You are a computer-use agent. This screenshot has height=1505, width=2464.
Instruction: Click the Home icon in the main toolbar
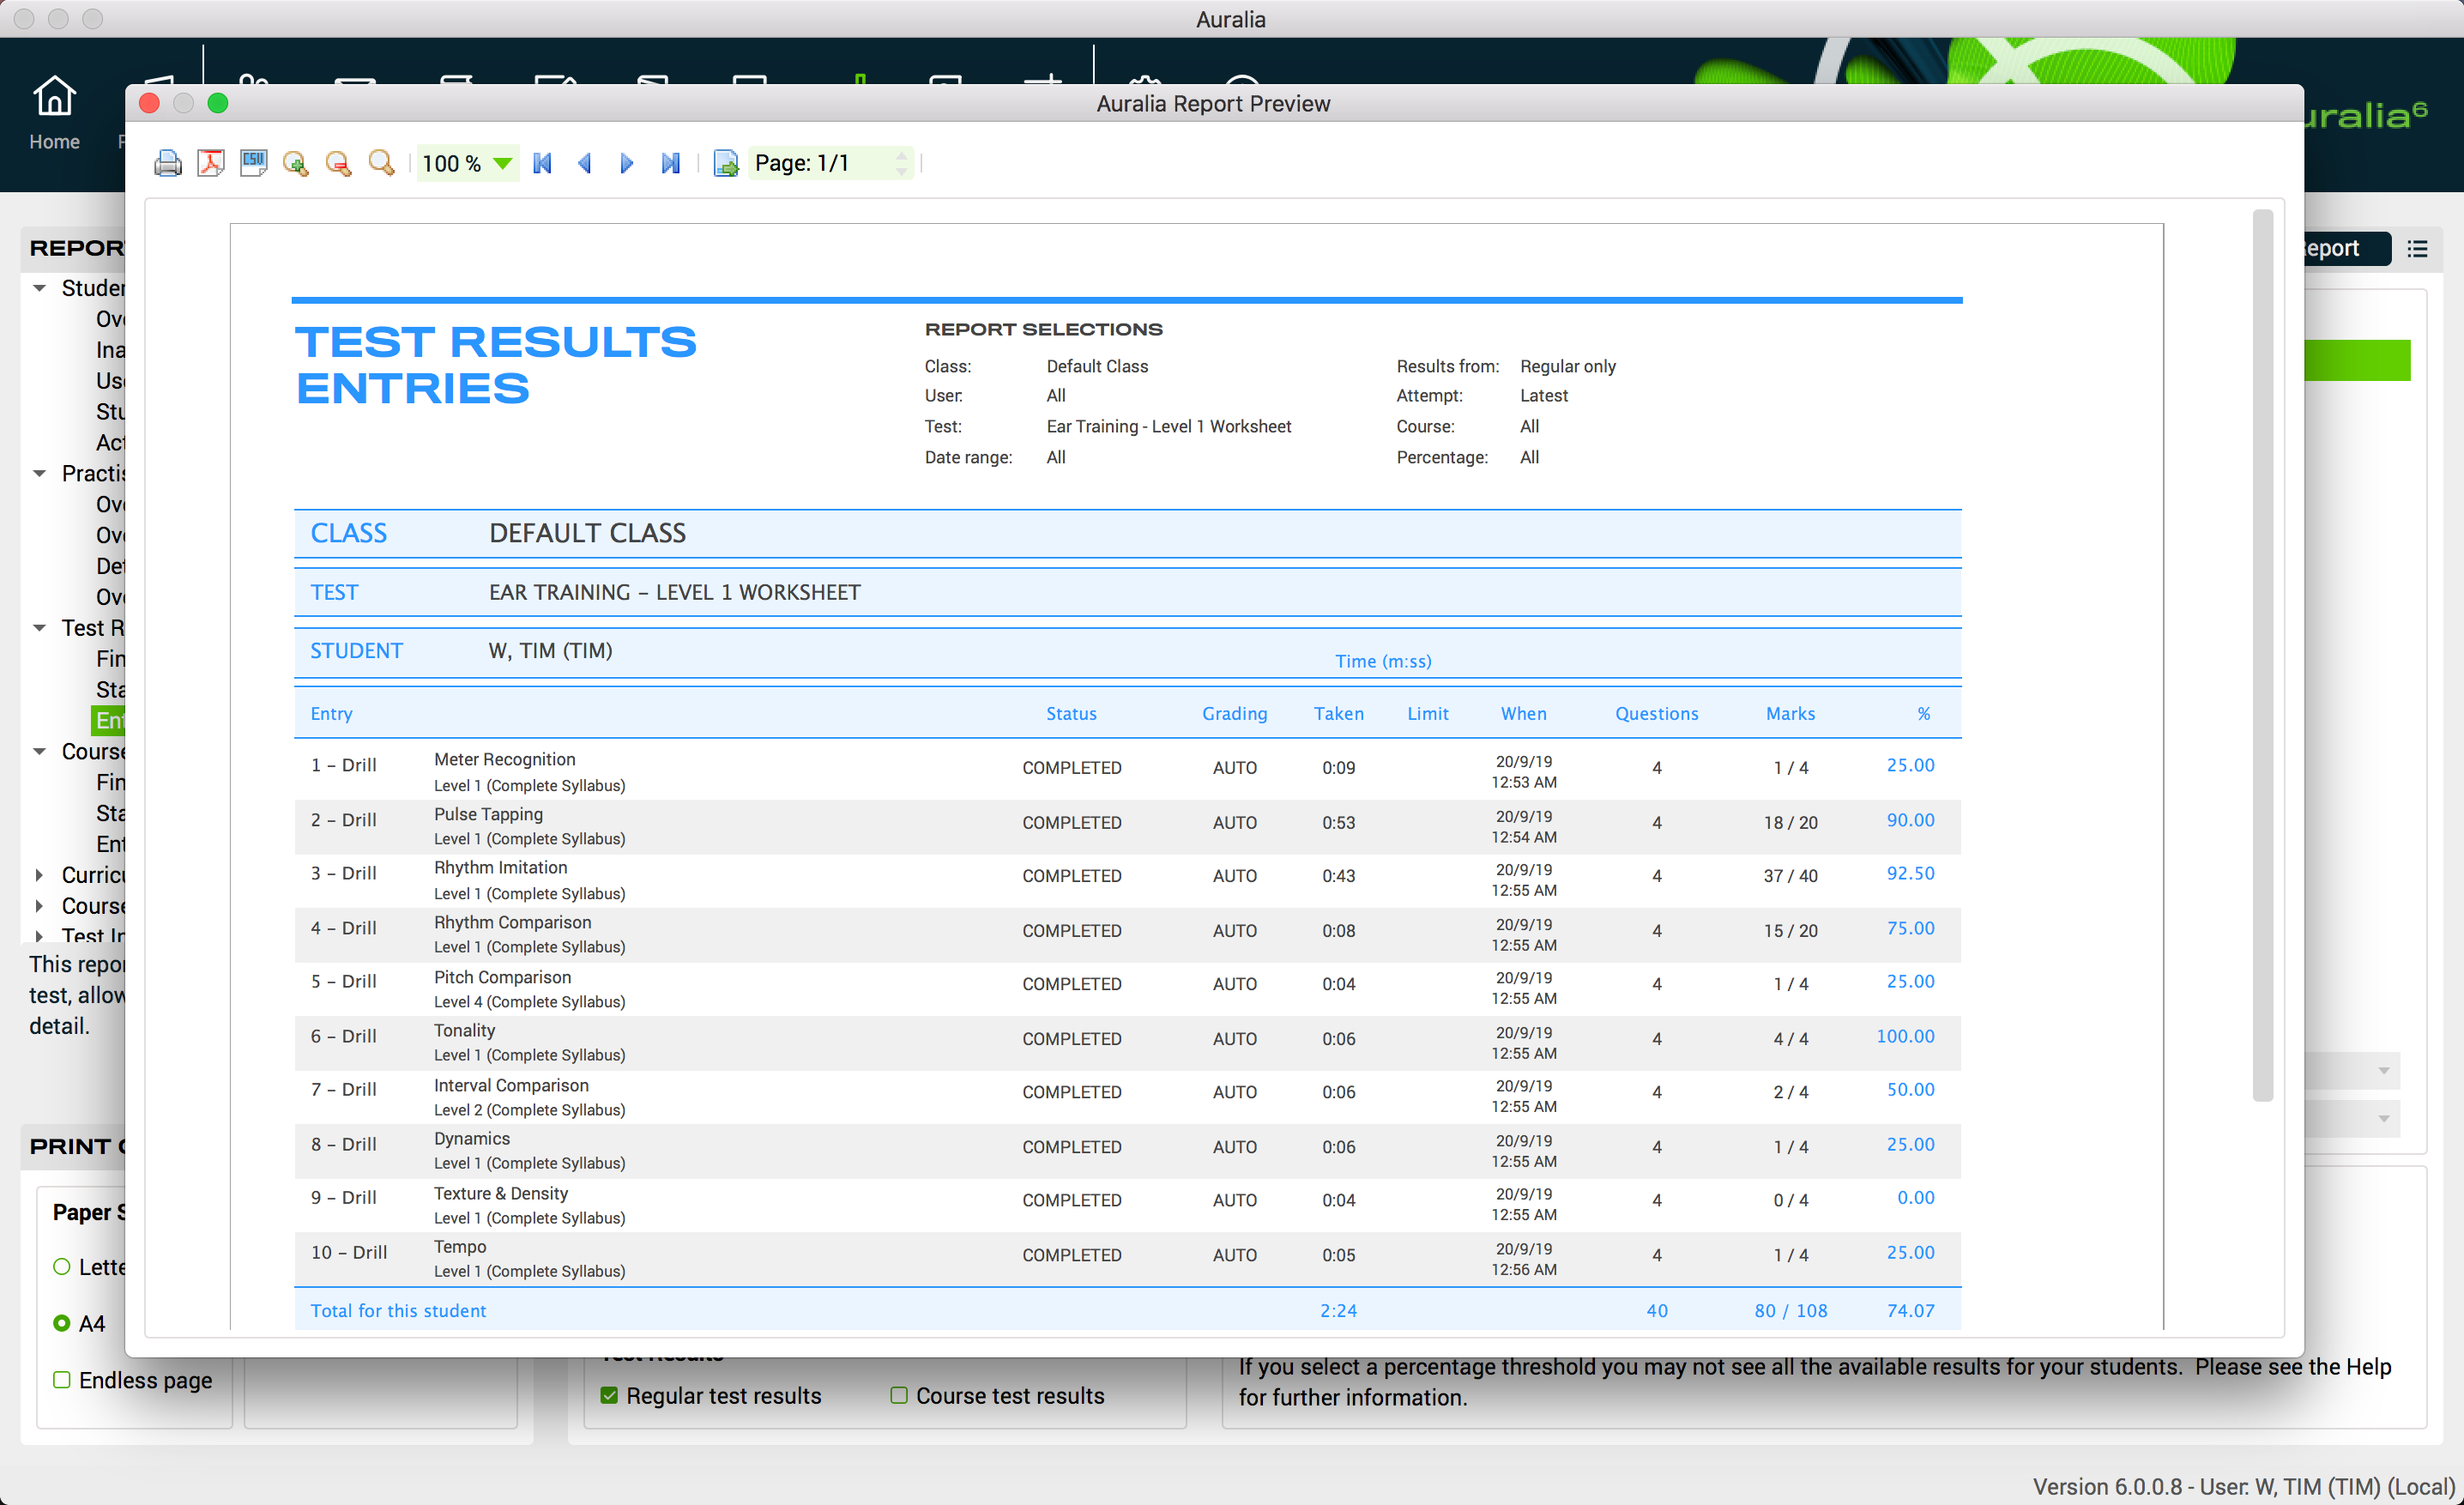click(54, 97)
